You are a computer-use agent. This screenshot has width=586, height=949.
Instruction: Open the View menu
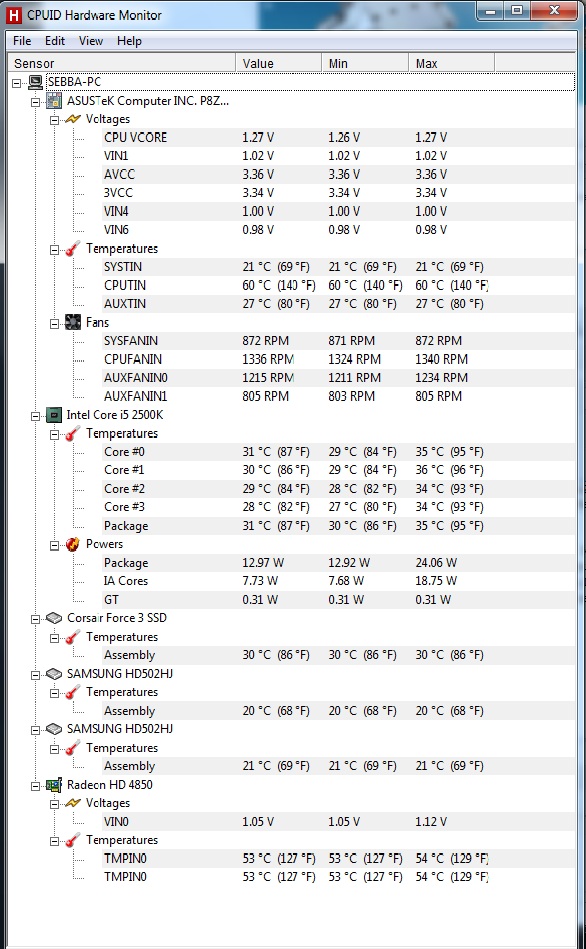[91, 41]
